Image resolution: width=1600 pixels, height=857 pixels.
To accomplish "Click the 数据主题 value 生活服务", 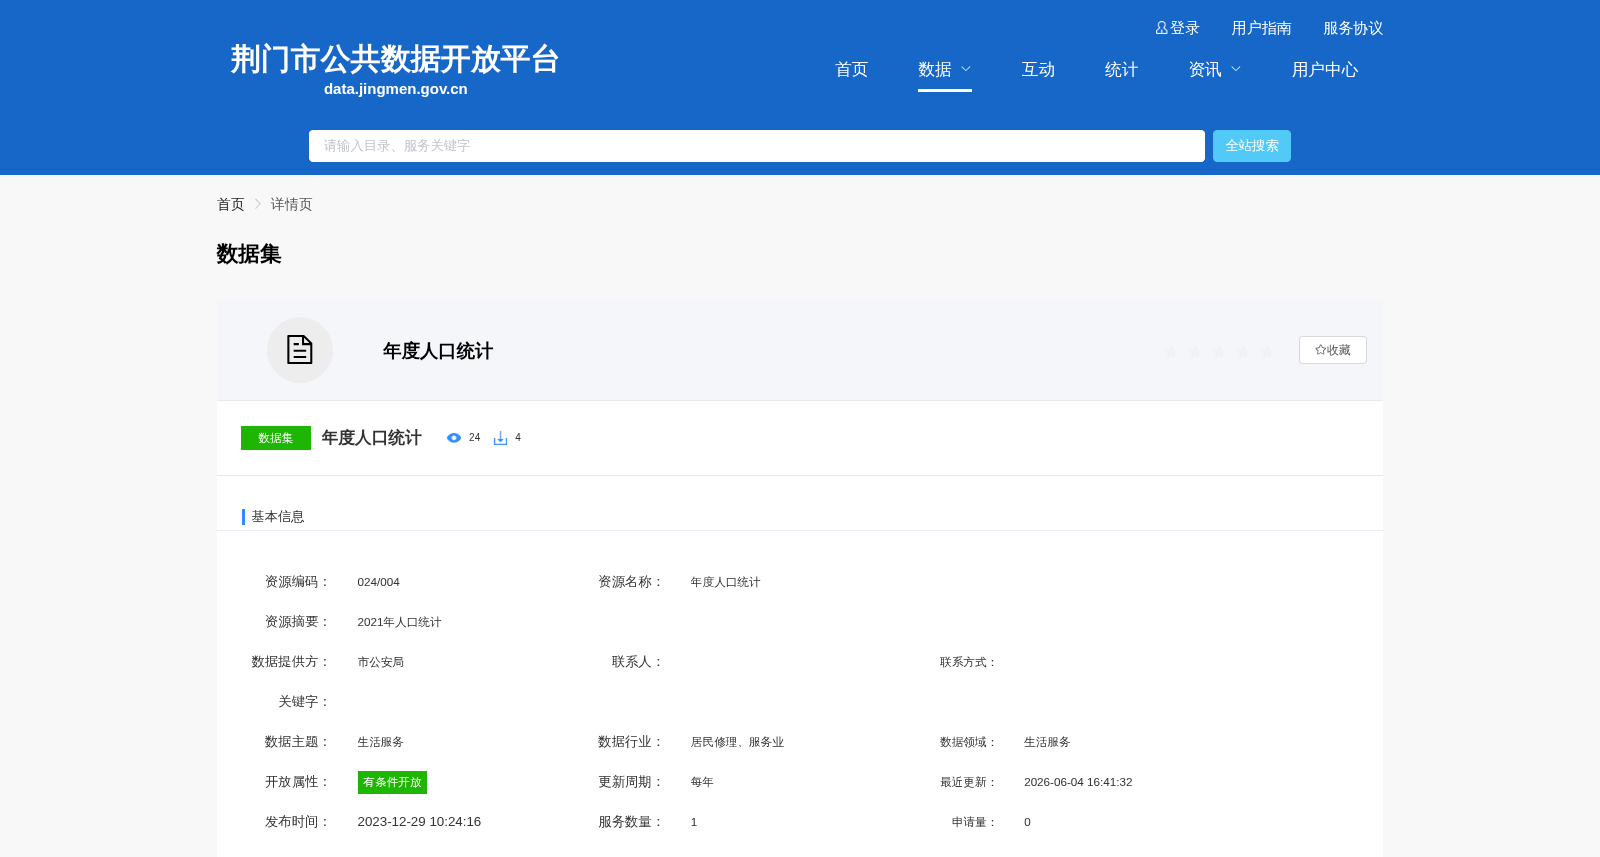I will coord(381,742).
